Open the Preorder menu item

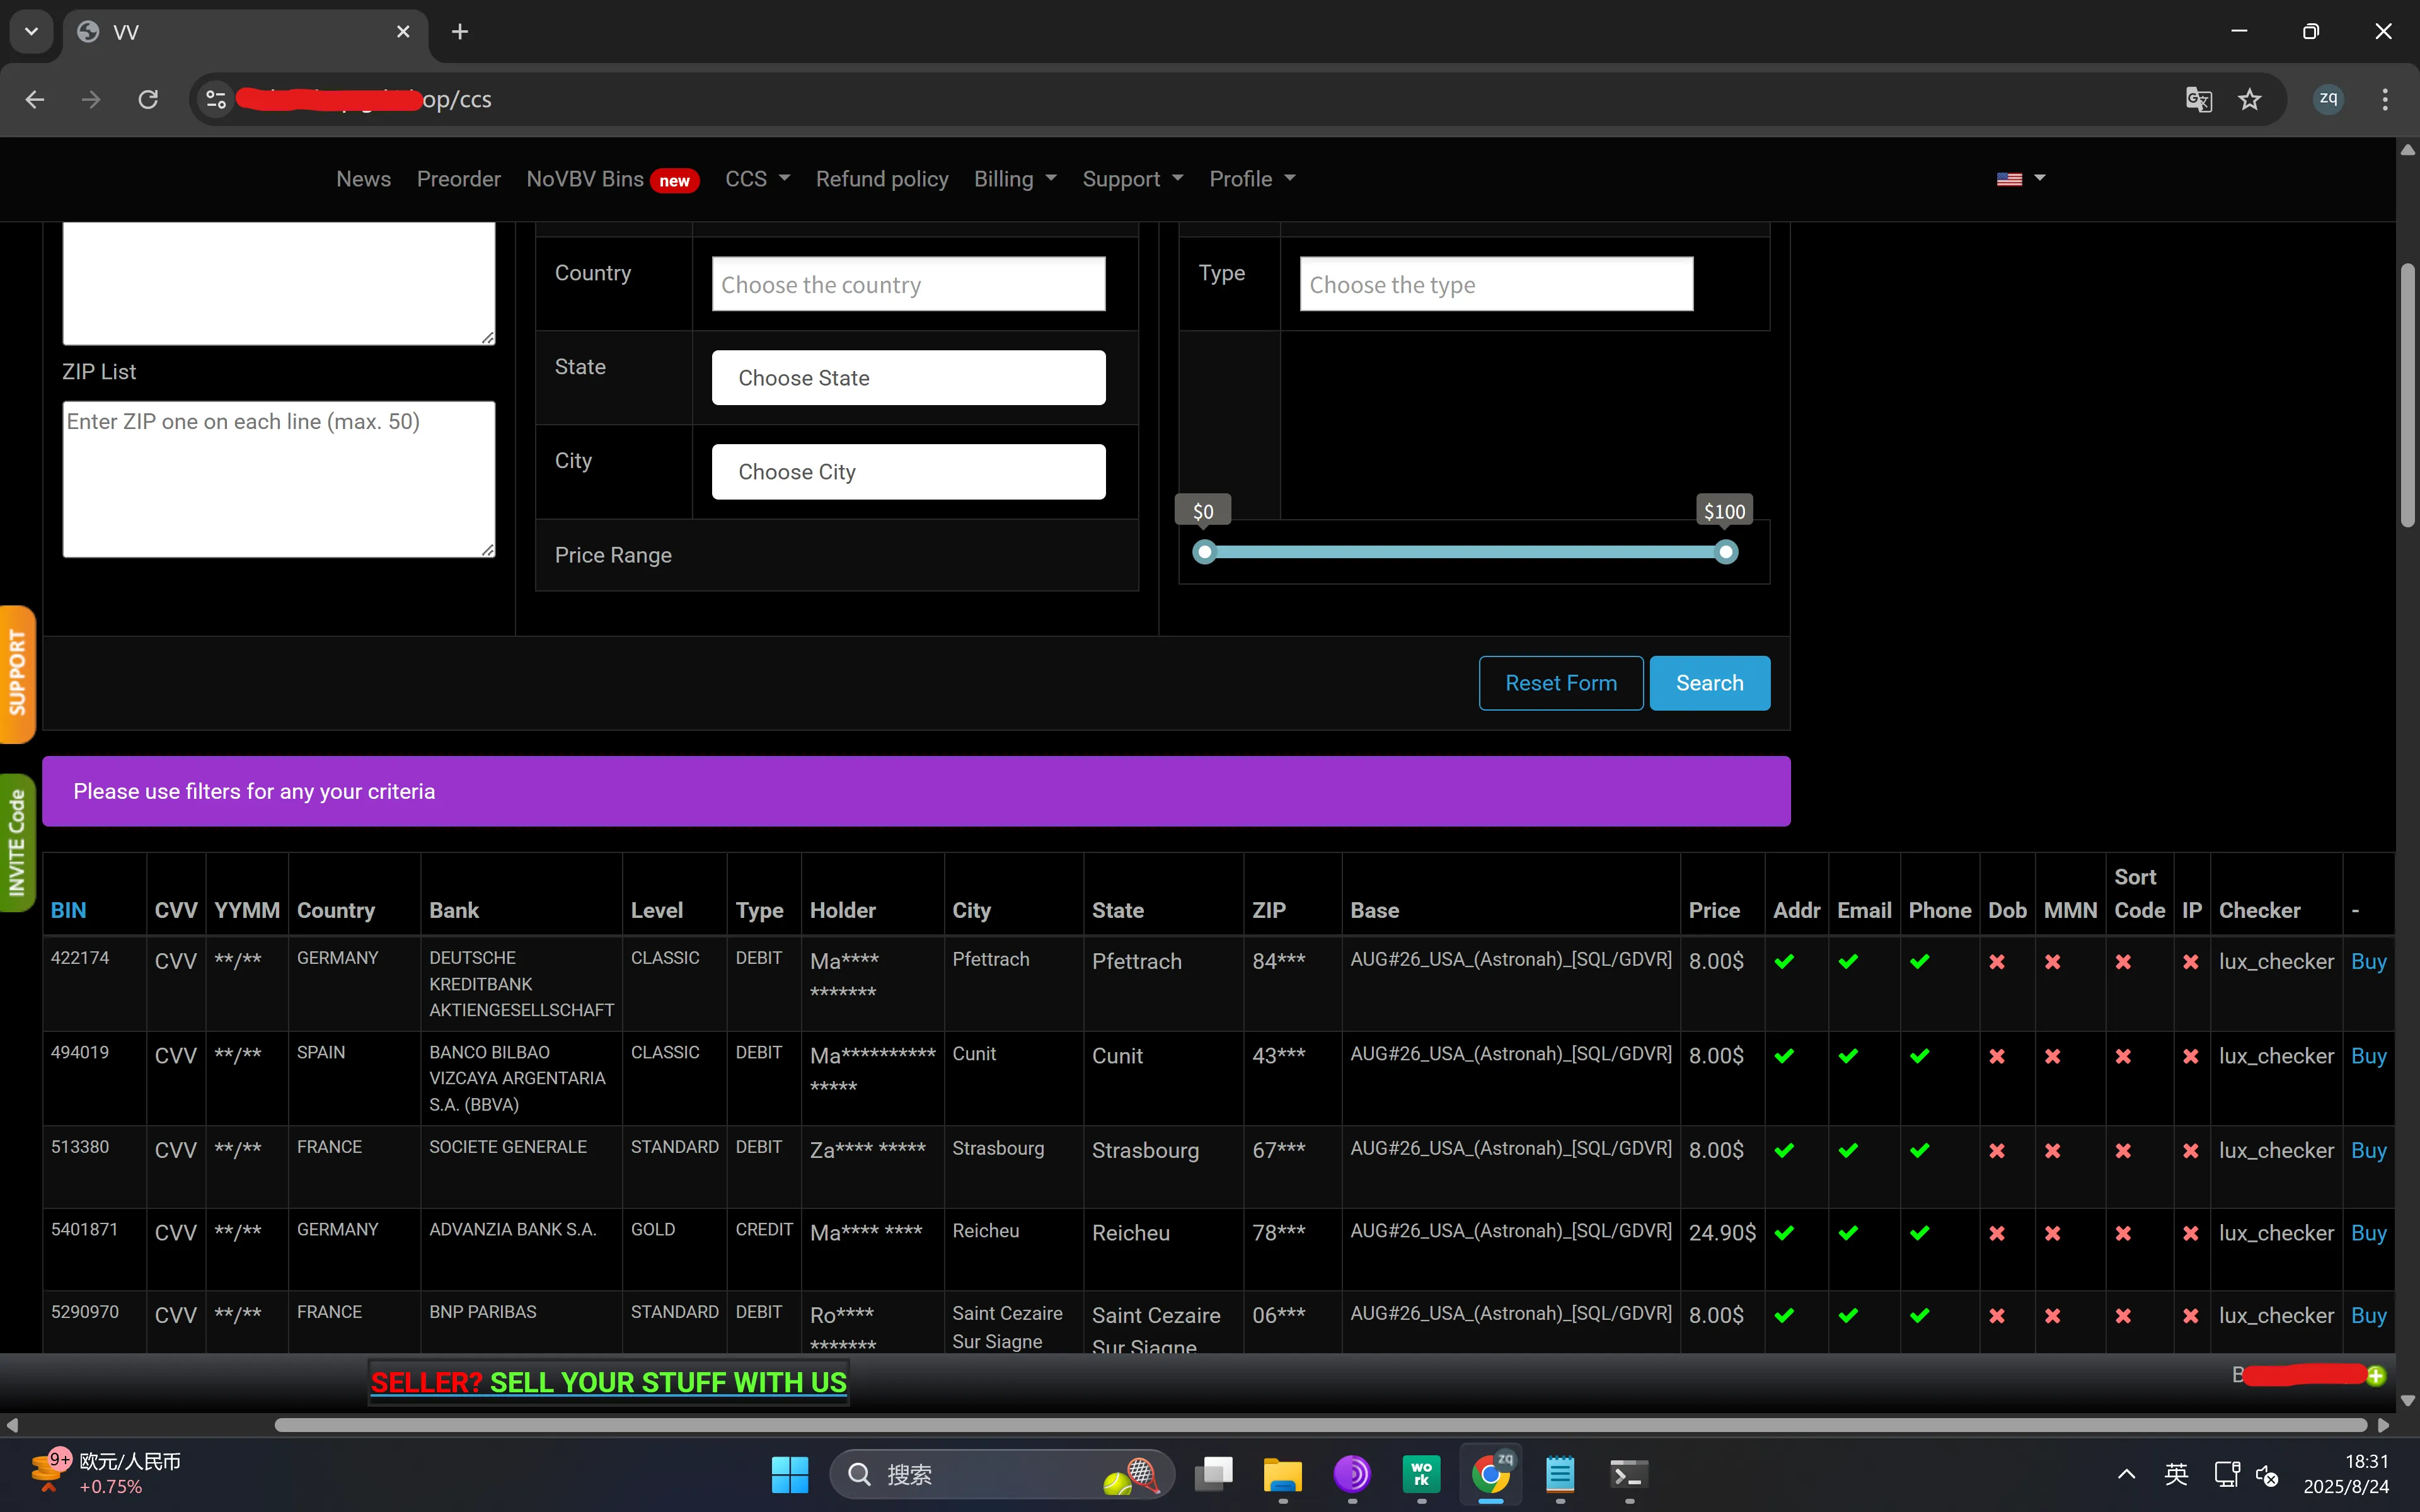(458, 179)
